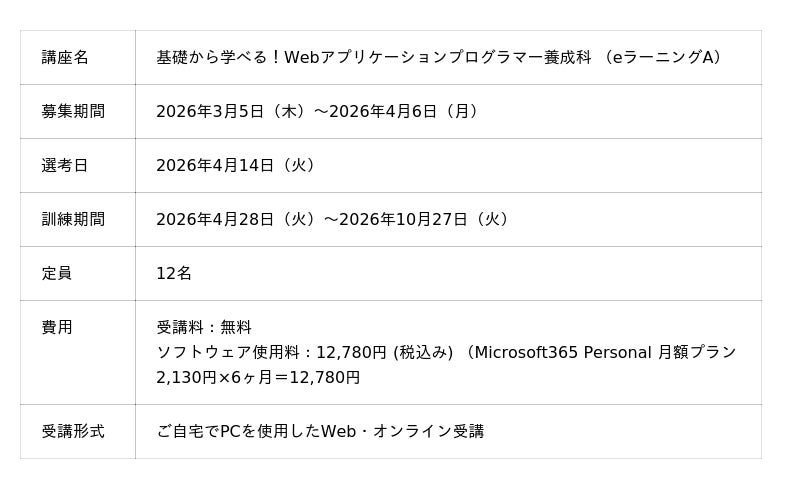The height and width of the screenshot is (489, 800).
Task: Select the selection date 2026年4月14日（火）
Action: tap(239, 166)
